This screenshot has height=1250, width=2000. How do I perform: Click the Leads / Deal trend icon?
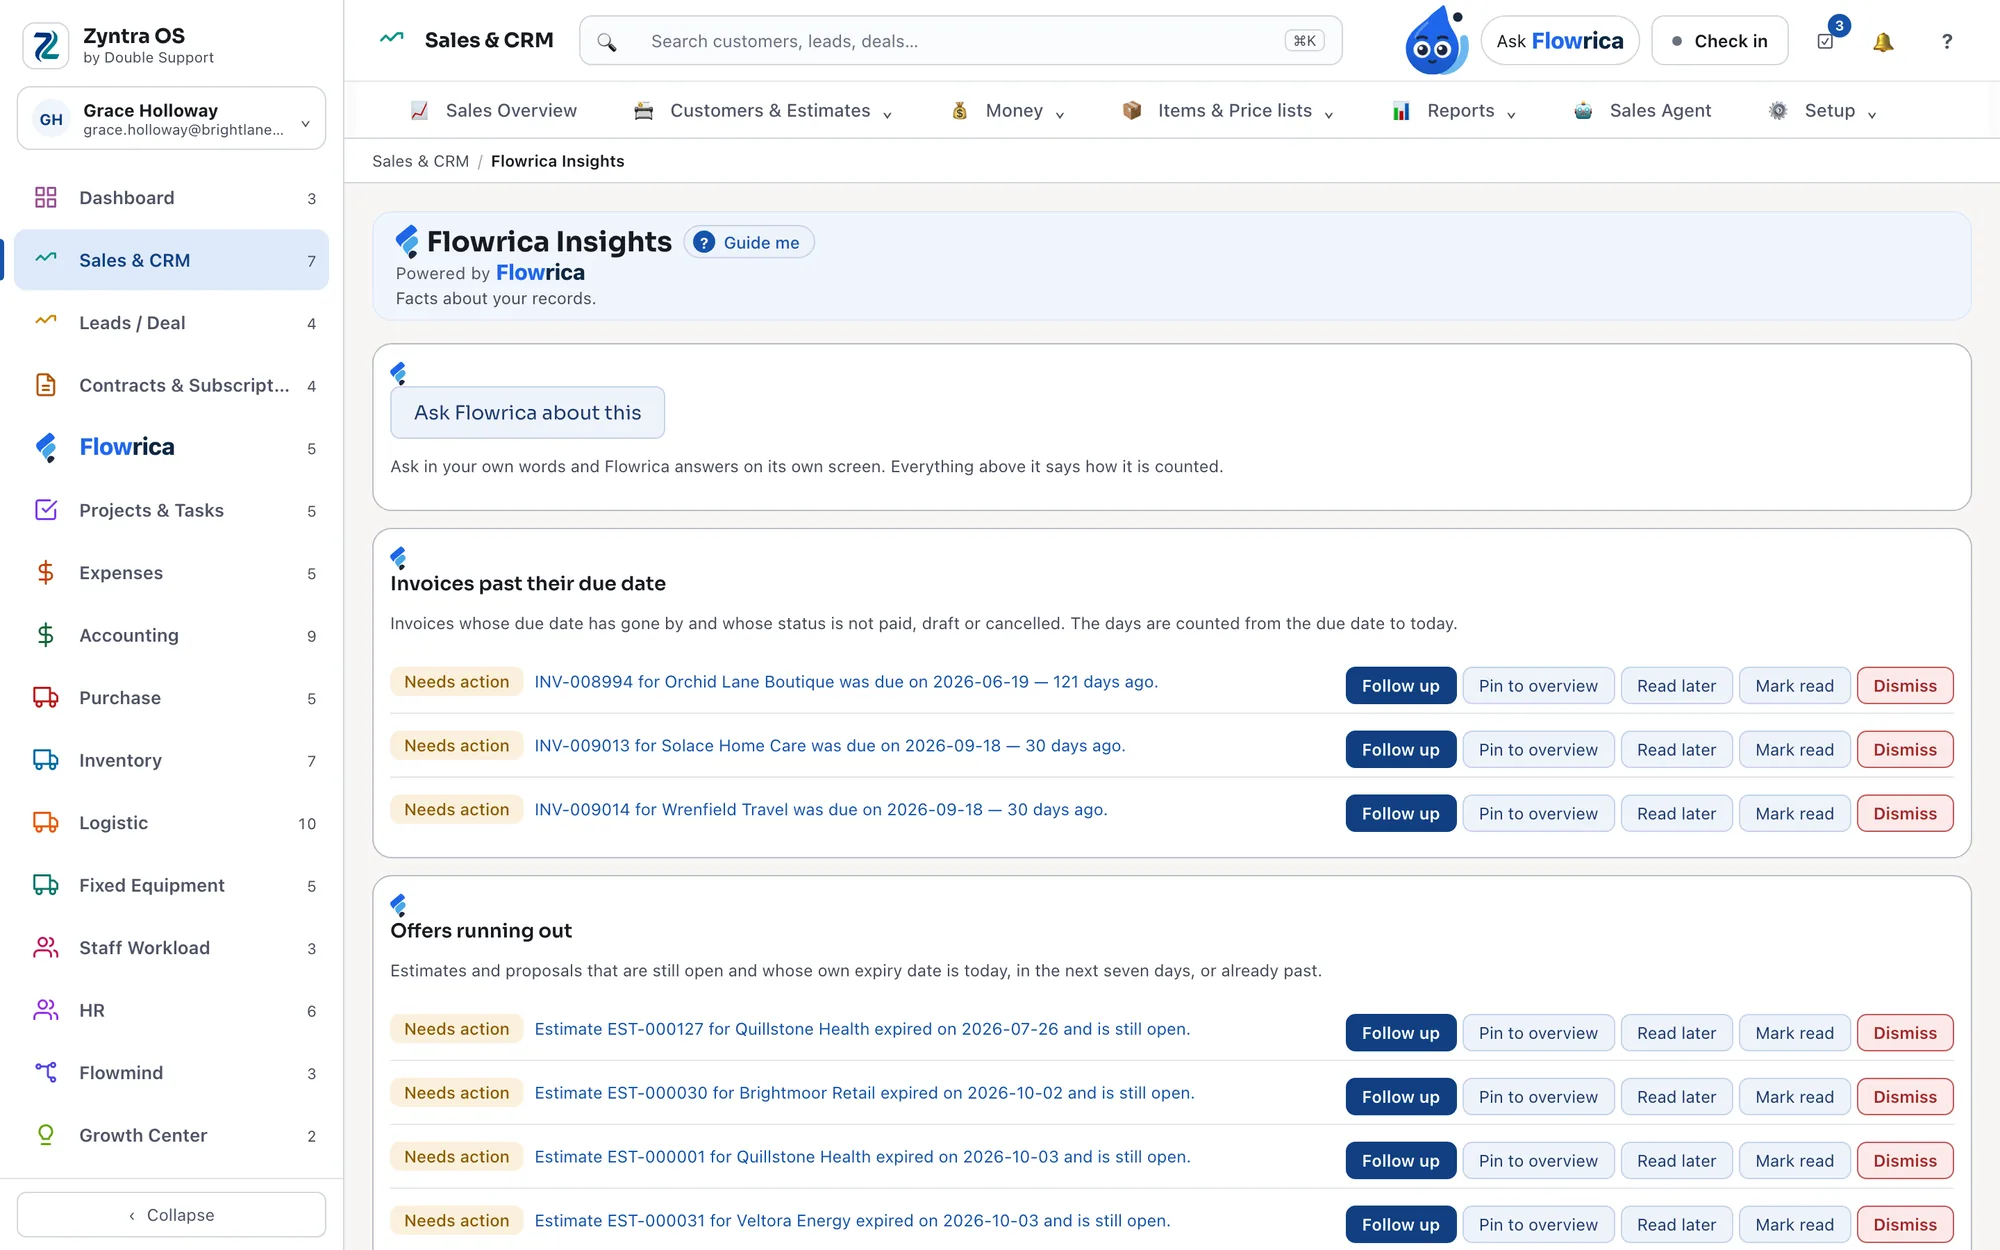pos(46,322)
